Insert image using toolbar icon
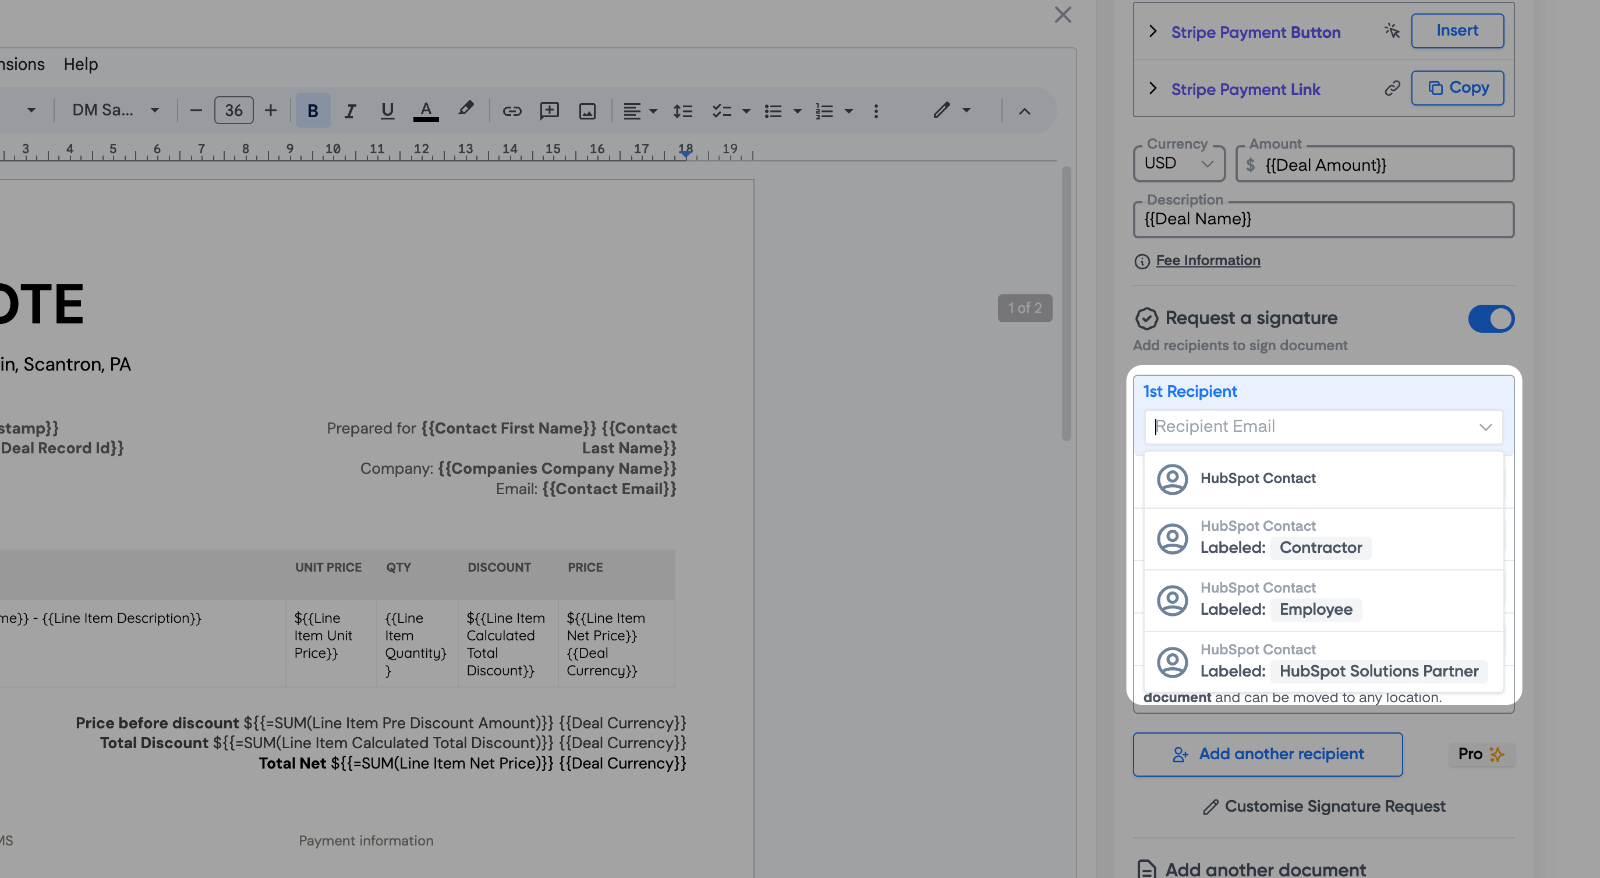The width and height of the screenshot is (1600, 878). click(x=587, y=111)
